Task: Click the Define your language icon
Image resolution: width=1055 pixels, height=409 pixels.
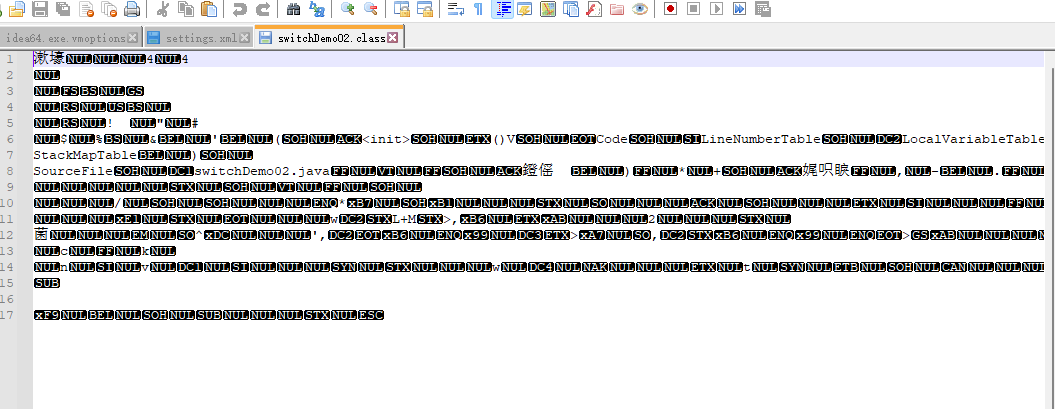Action: 525,9
